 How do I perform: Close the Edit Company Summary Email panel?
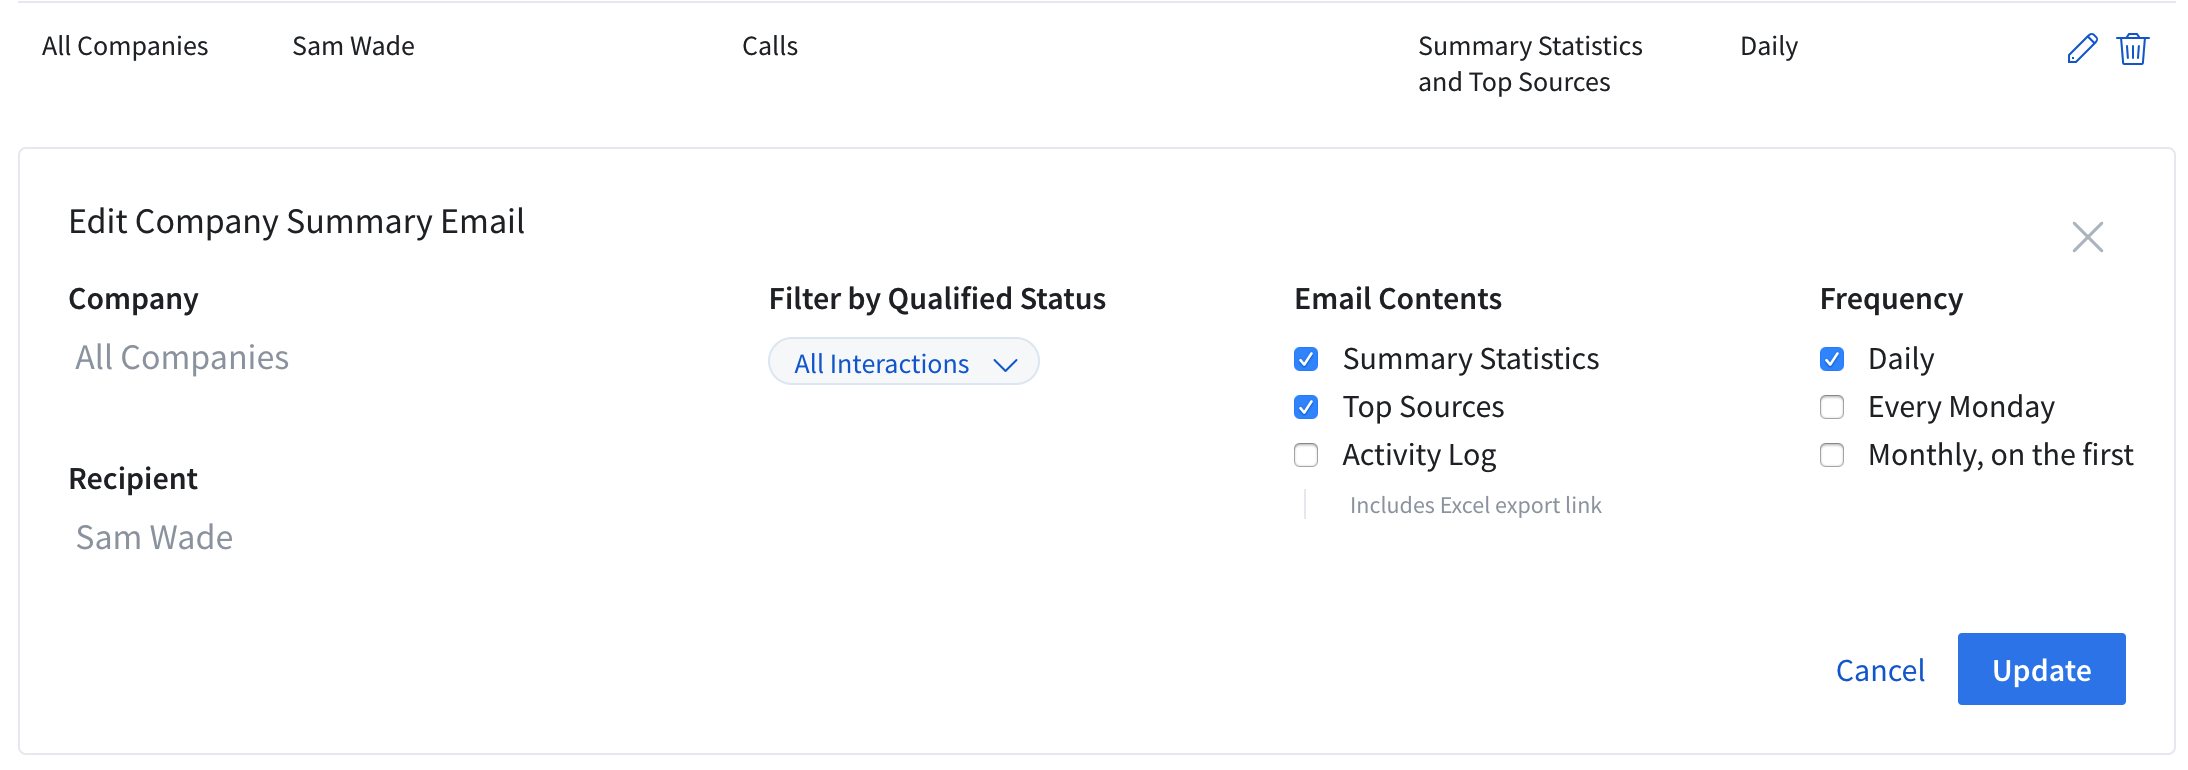[x=2087, y=237]
